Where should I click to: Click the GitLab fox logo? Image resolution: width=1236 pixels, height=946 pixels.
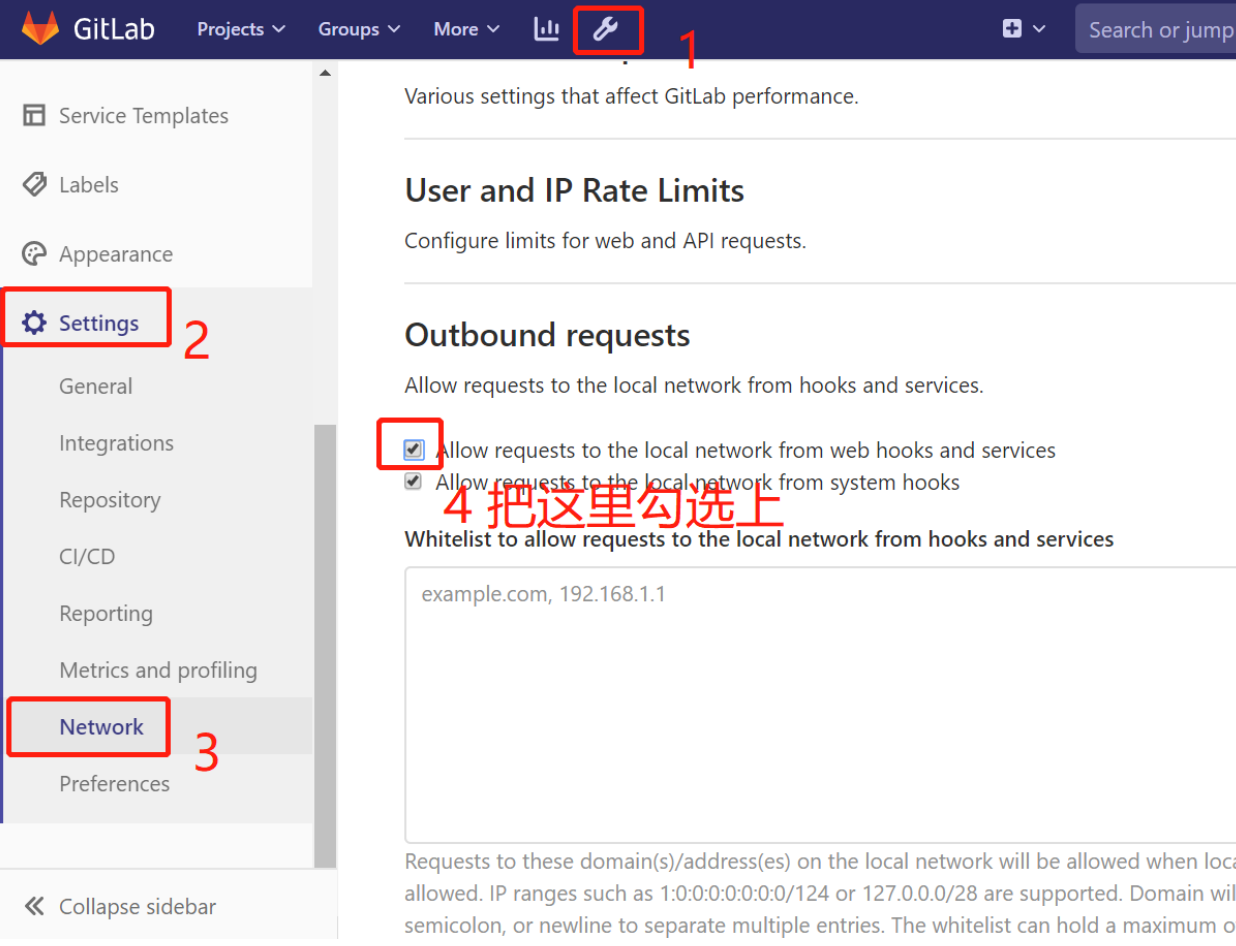41,28
